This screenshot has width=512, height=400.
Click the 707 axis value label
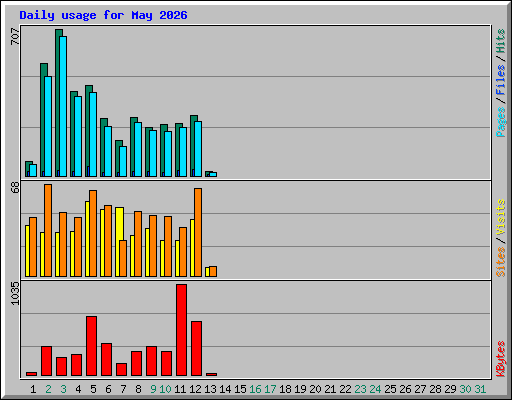tap(15, 36)
